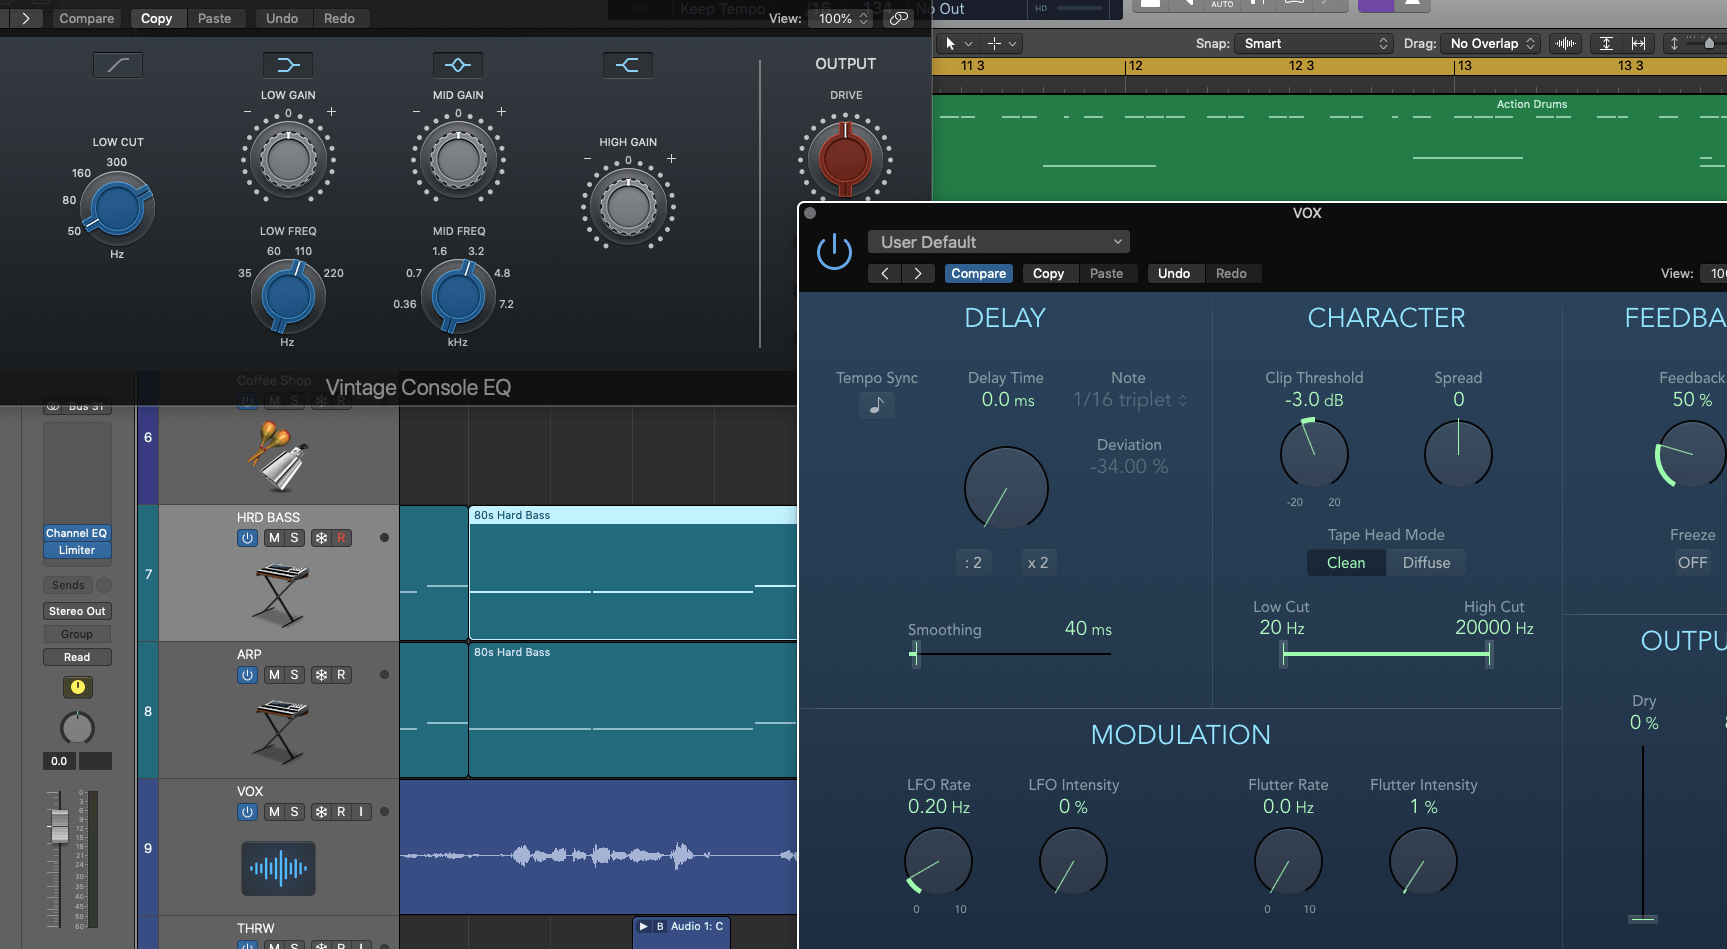Screen dimensions: 1727x949
Task: Click the yellow solo-safe icon on channel strip
Action: (x=77, y=687)
